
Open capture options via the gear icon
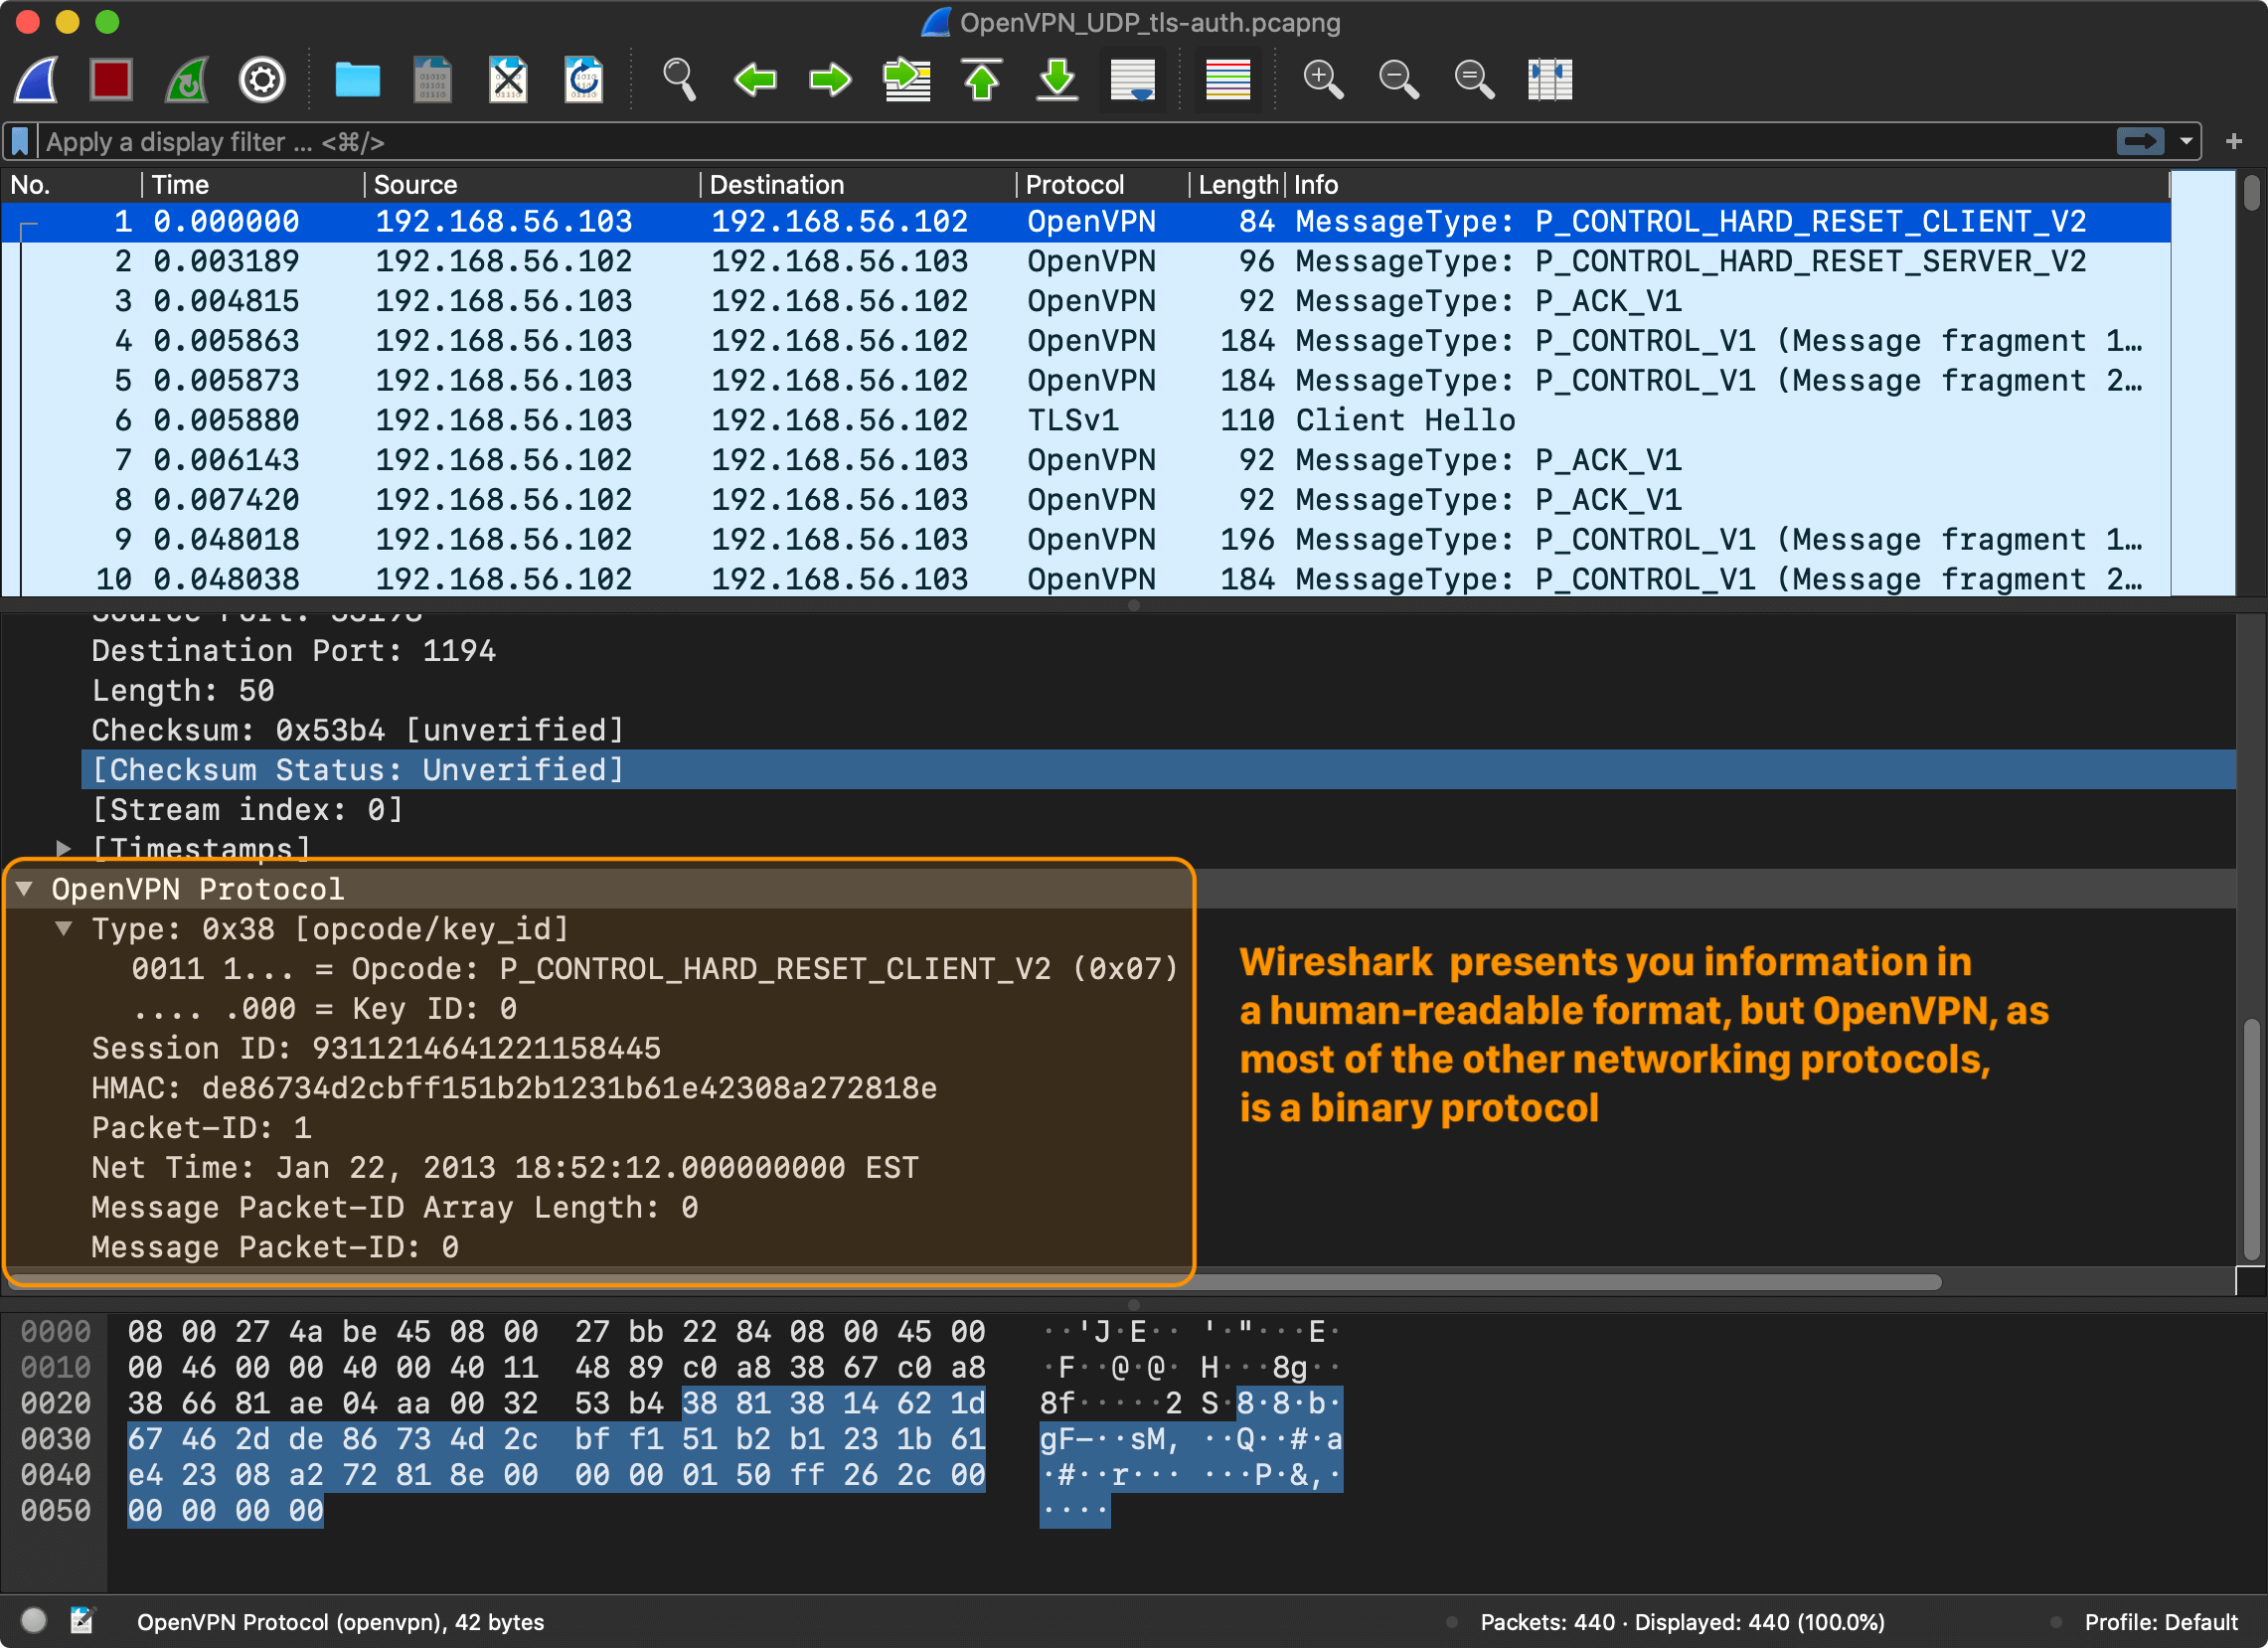tap(262, 80)
